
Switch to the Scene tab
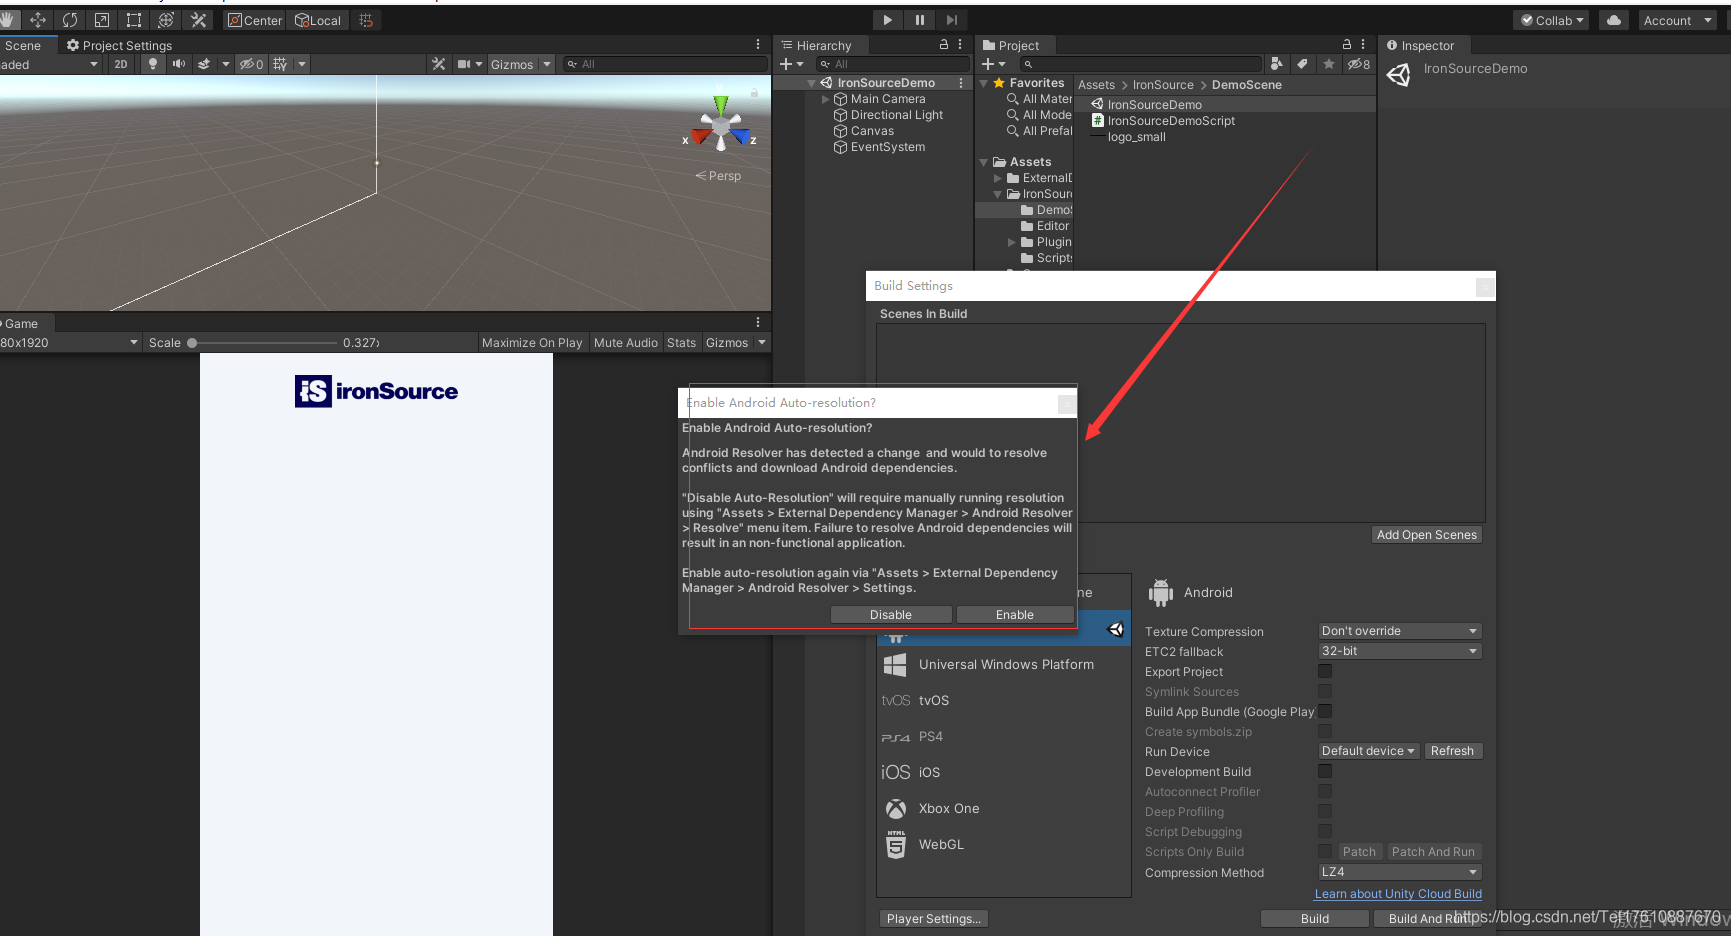[x=23, y=45]
